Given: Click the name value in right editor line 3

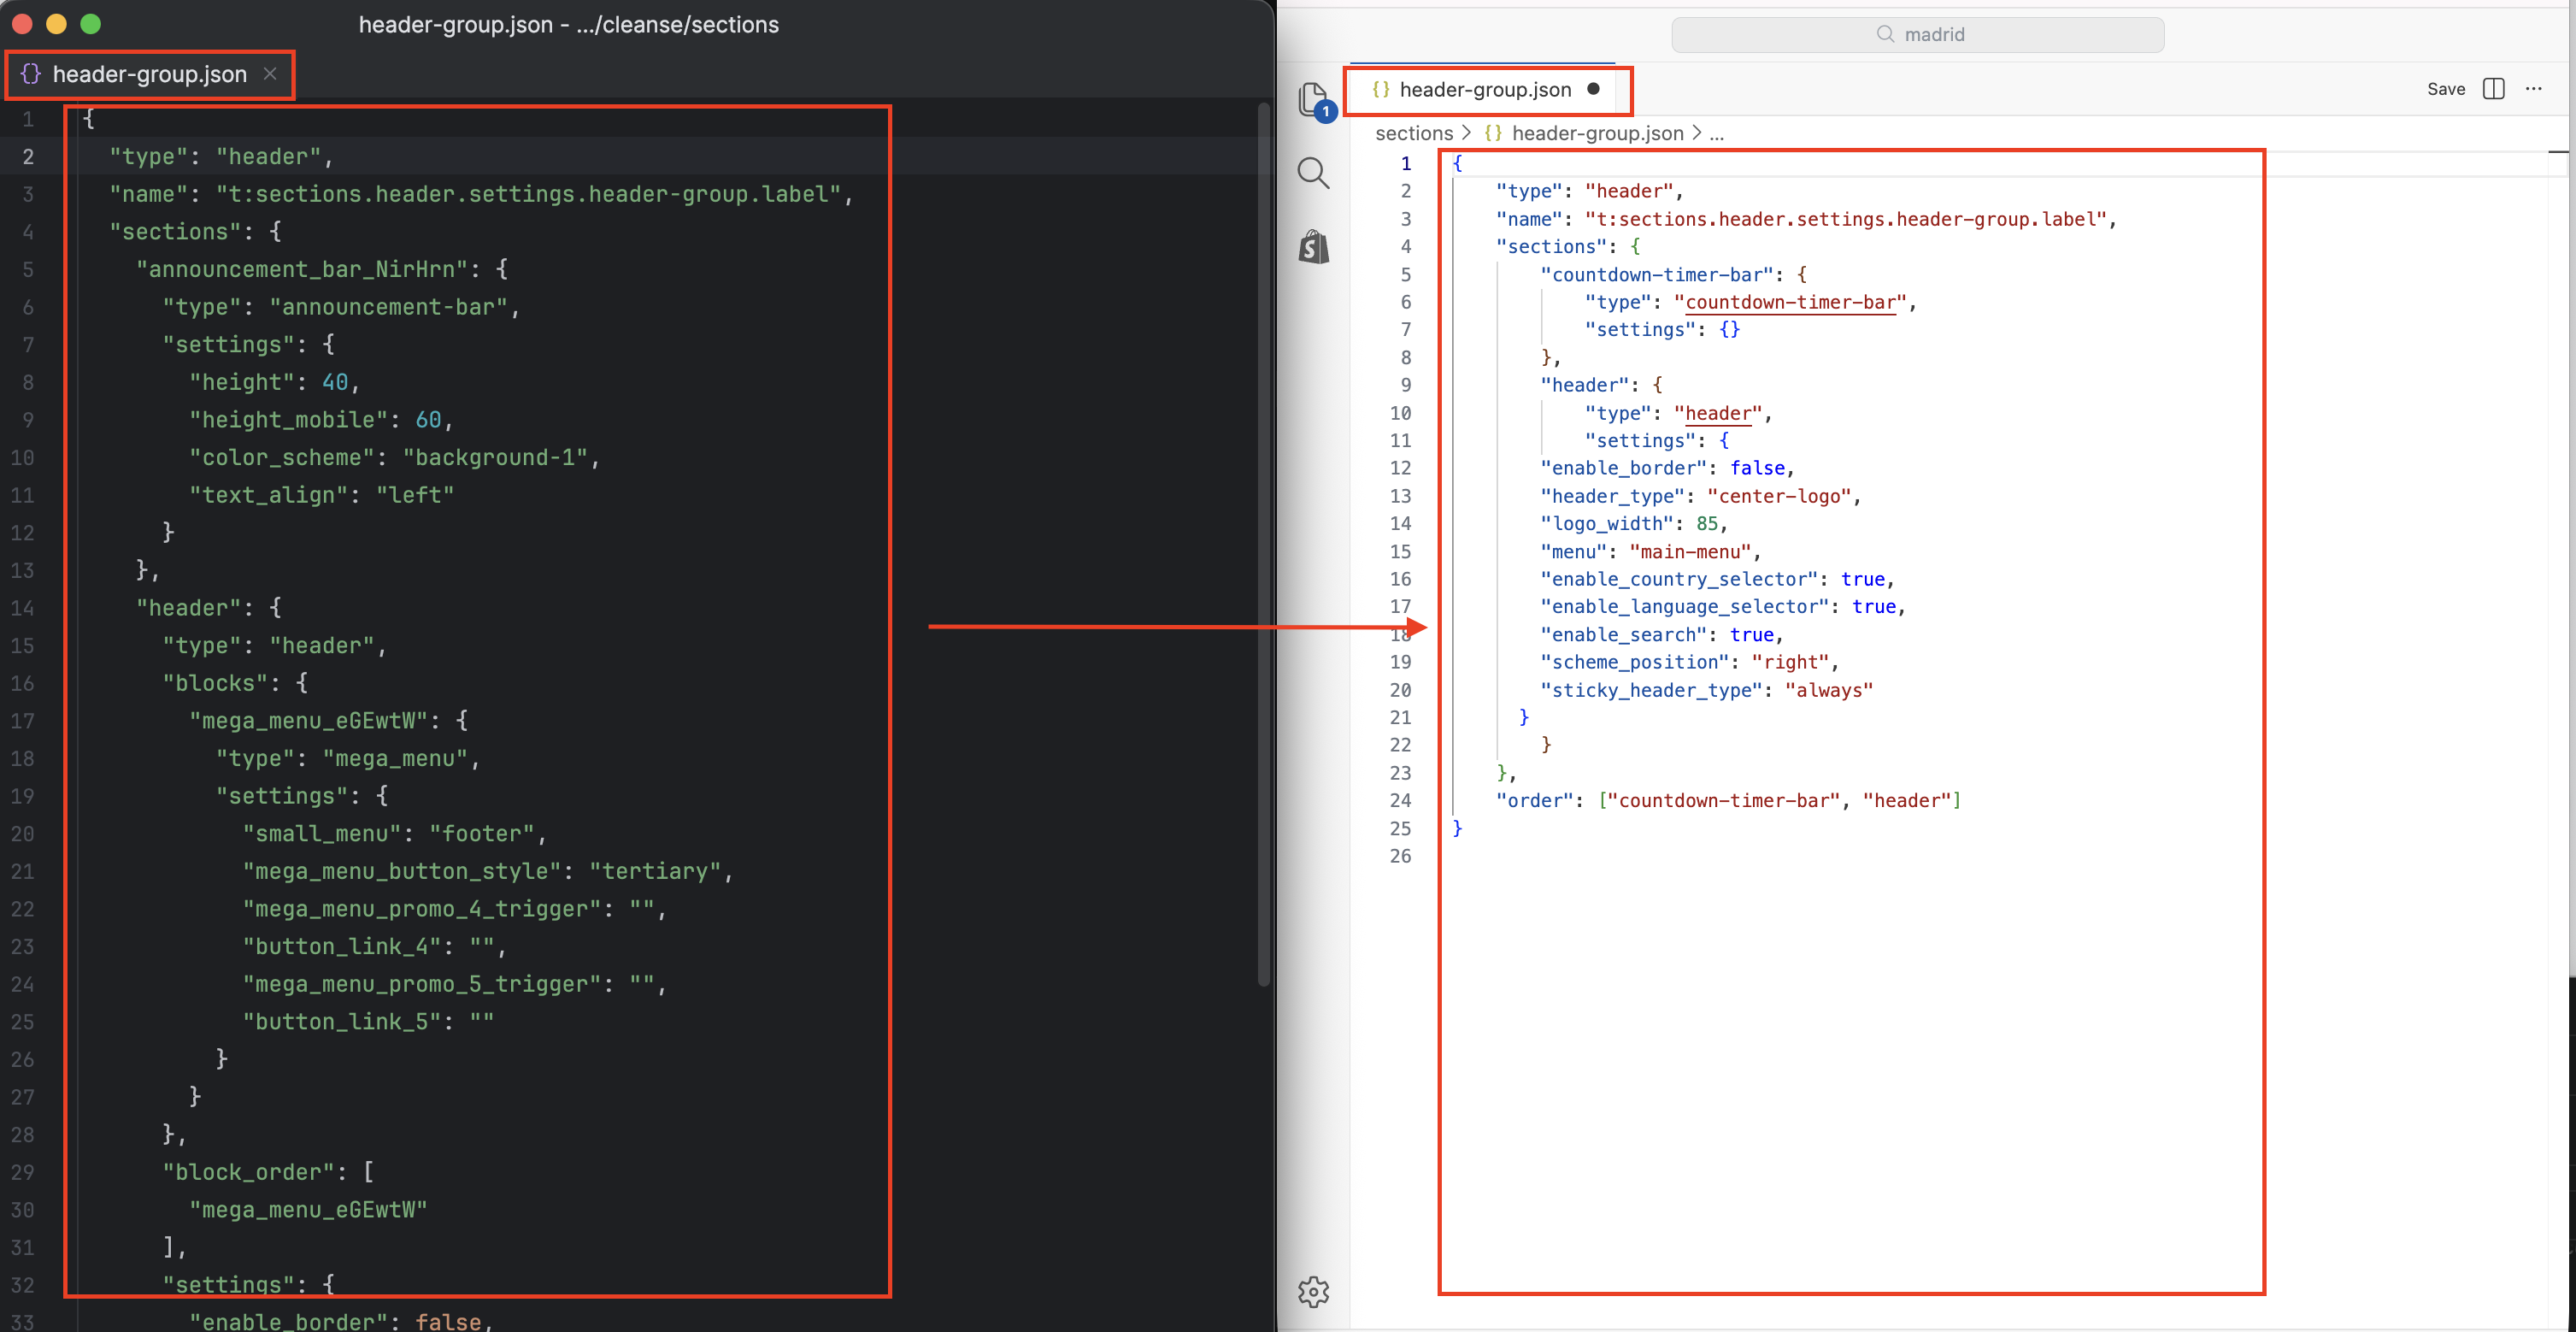Looking at the screenshot, I should 1846,219.
